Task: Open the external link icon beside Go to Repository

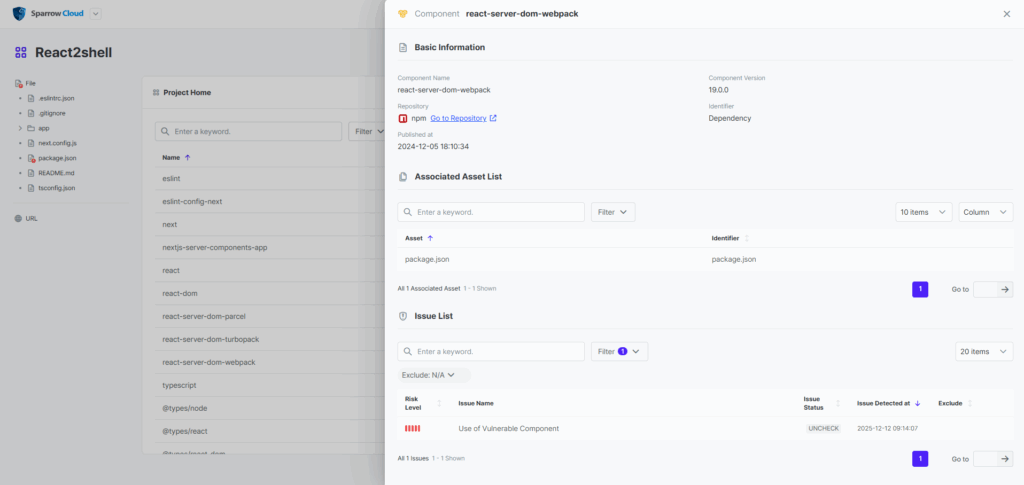Action: (493, 118)
